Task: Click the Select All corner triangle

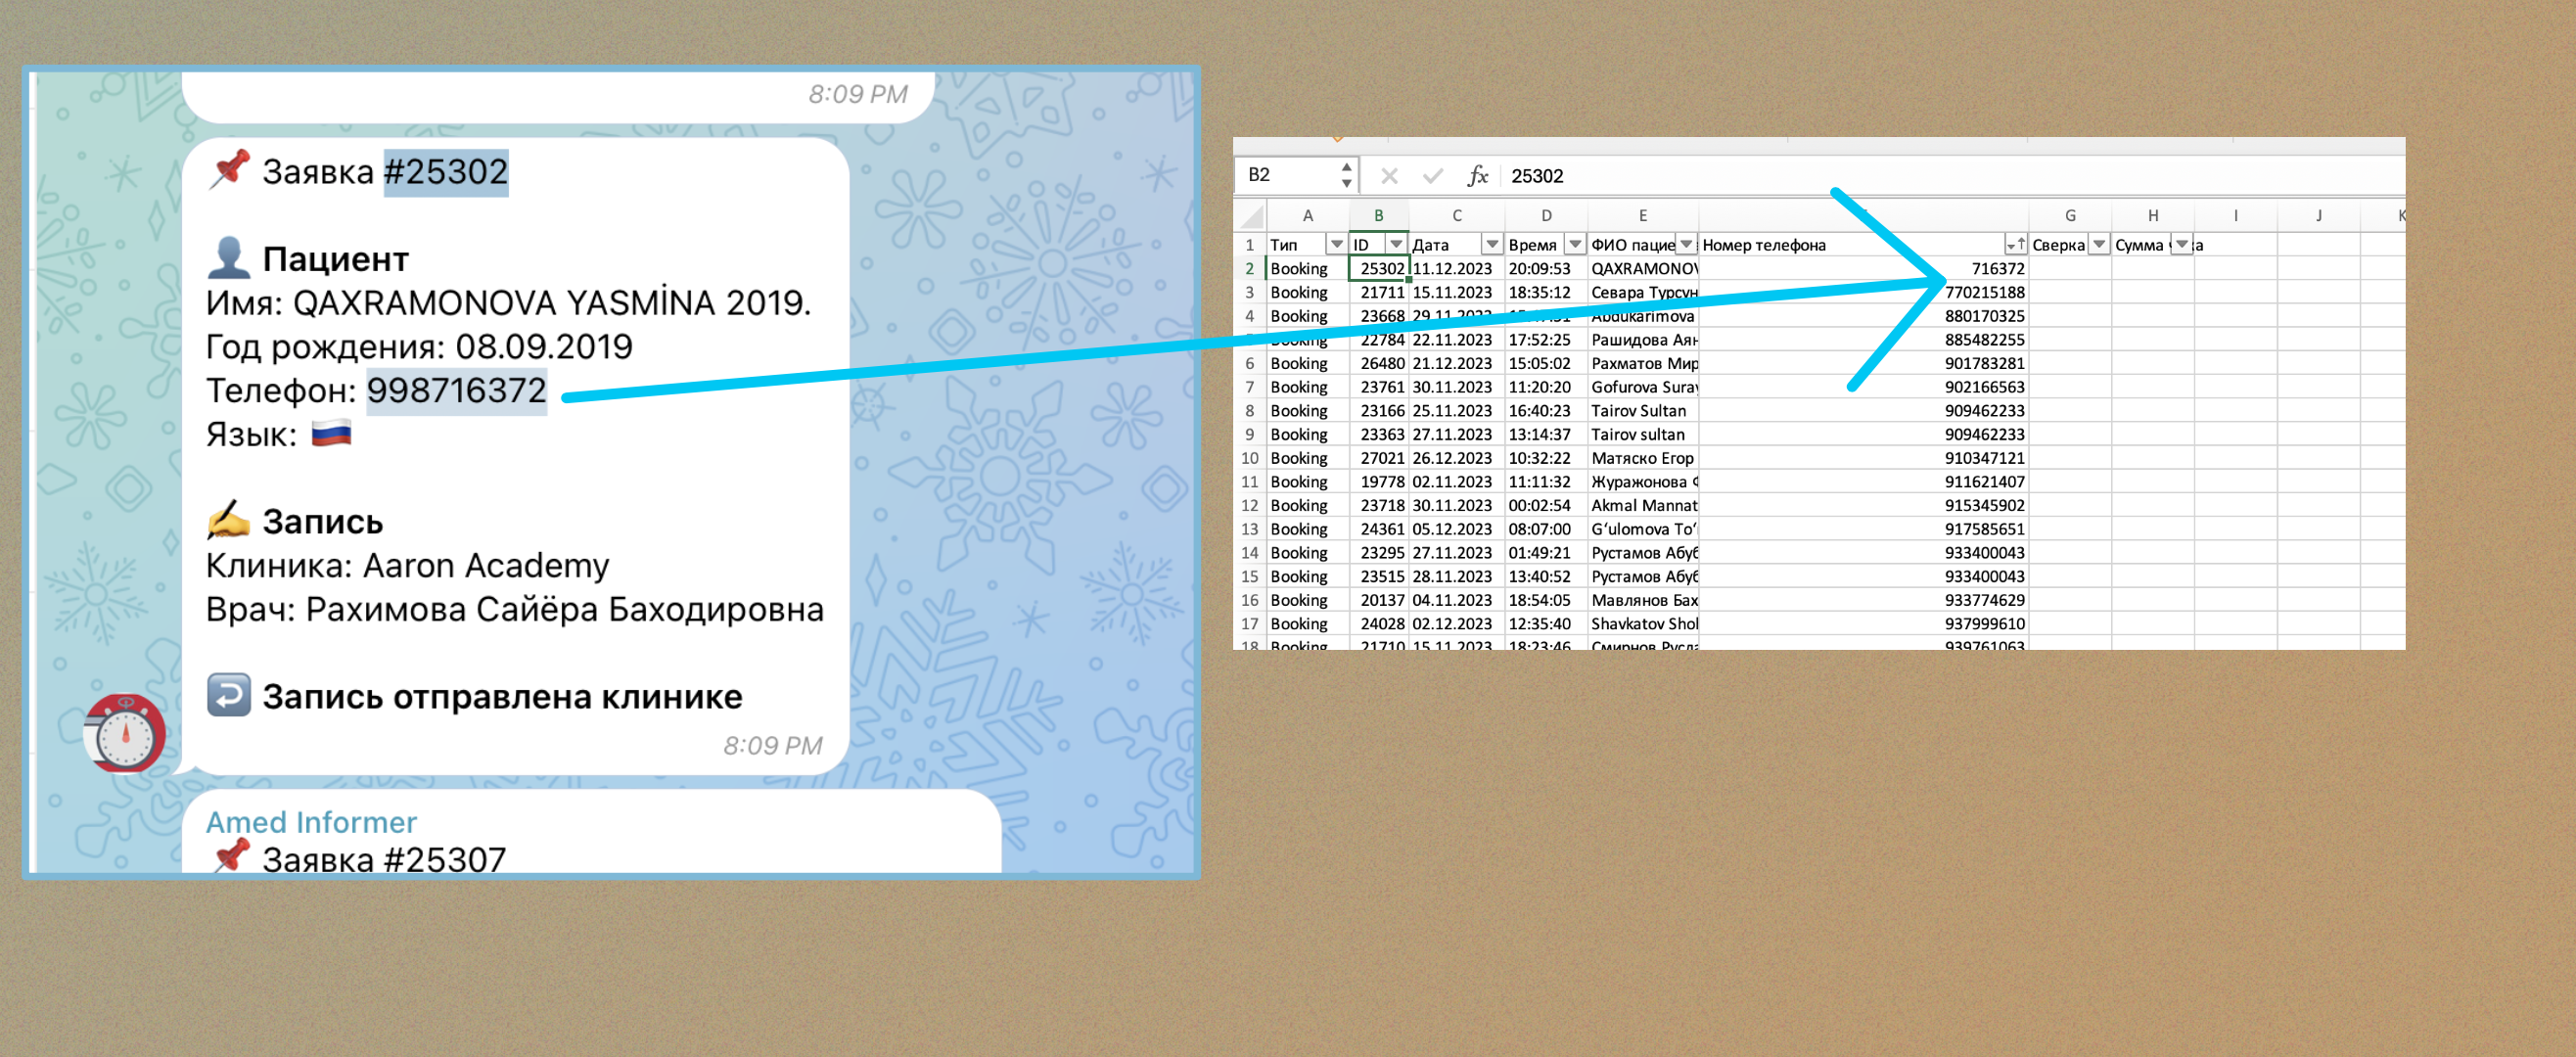Action: pyautogui.click(x=1250, y=216)
